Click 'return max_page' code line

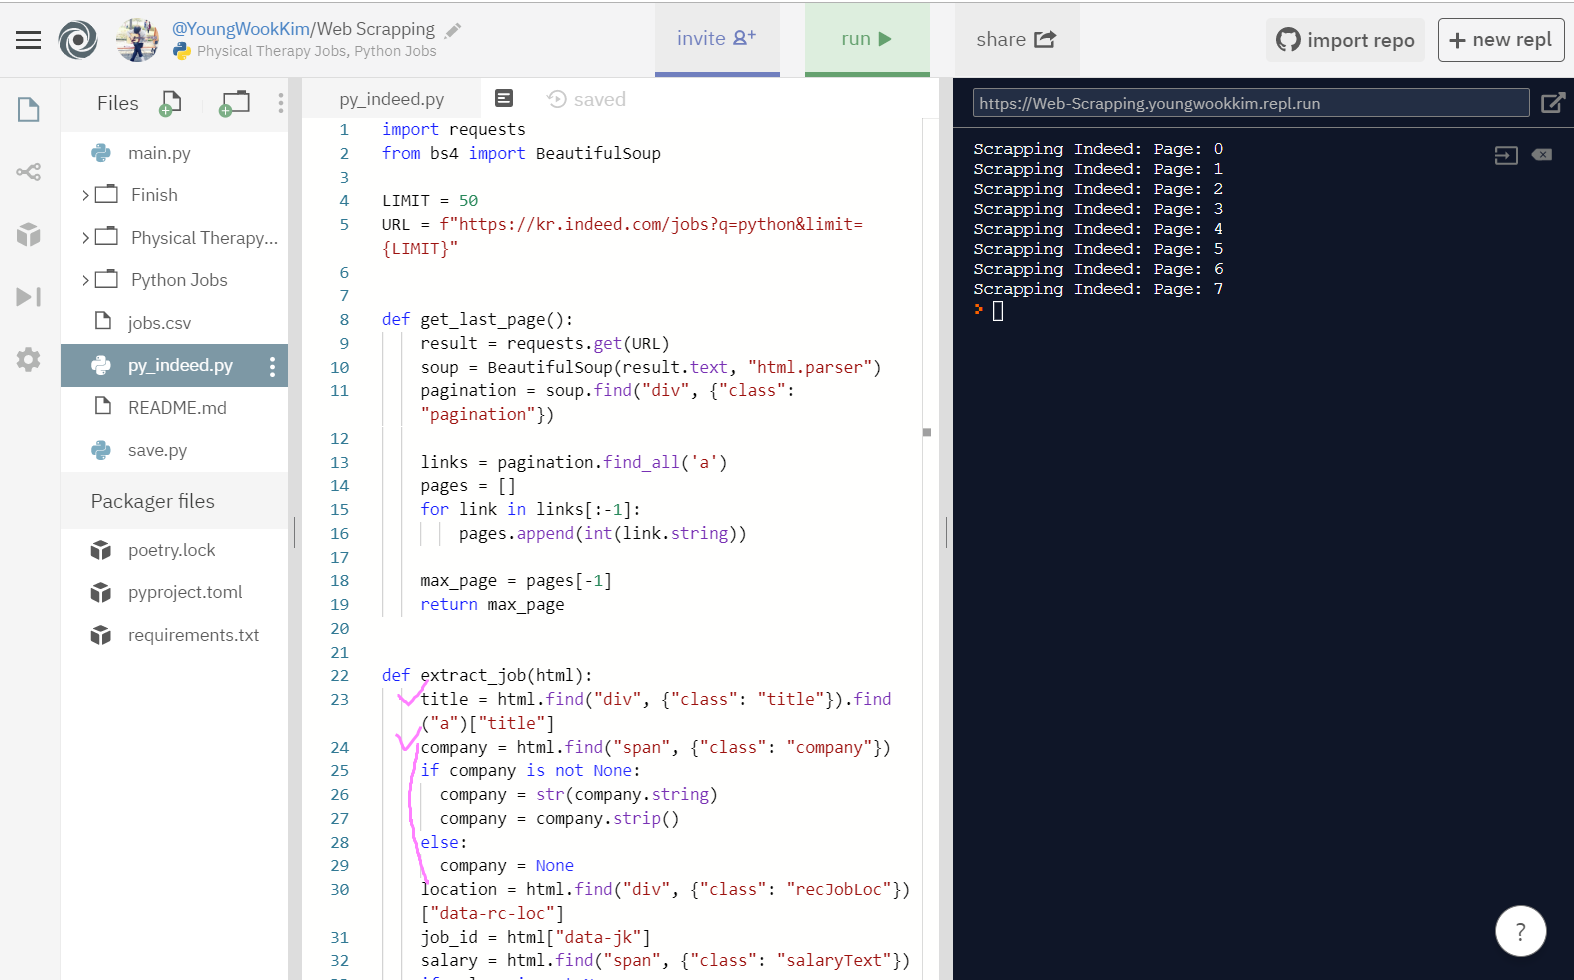[x=492, y=605]
